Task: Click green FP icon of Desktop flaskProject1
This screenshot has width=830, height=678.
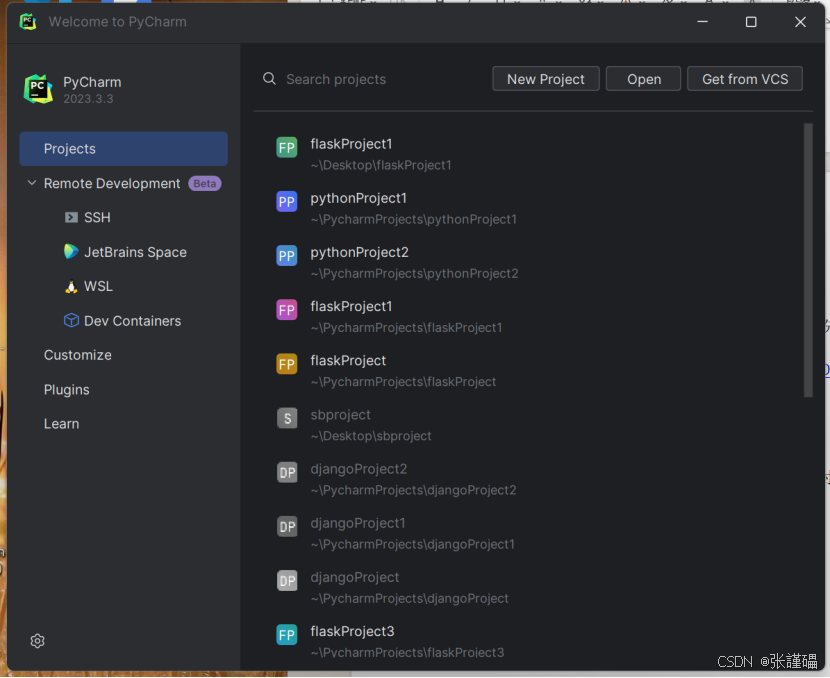Action: (x=287, y=148)
